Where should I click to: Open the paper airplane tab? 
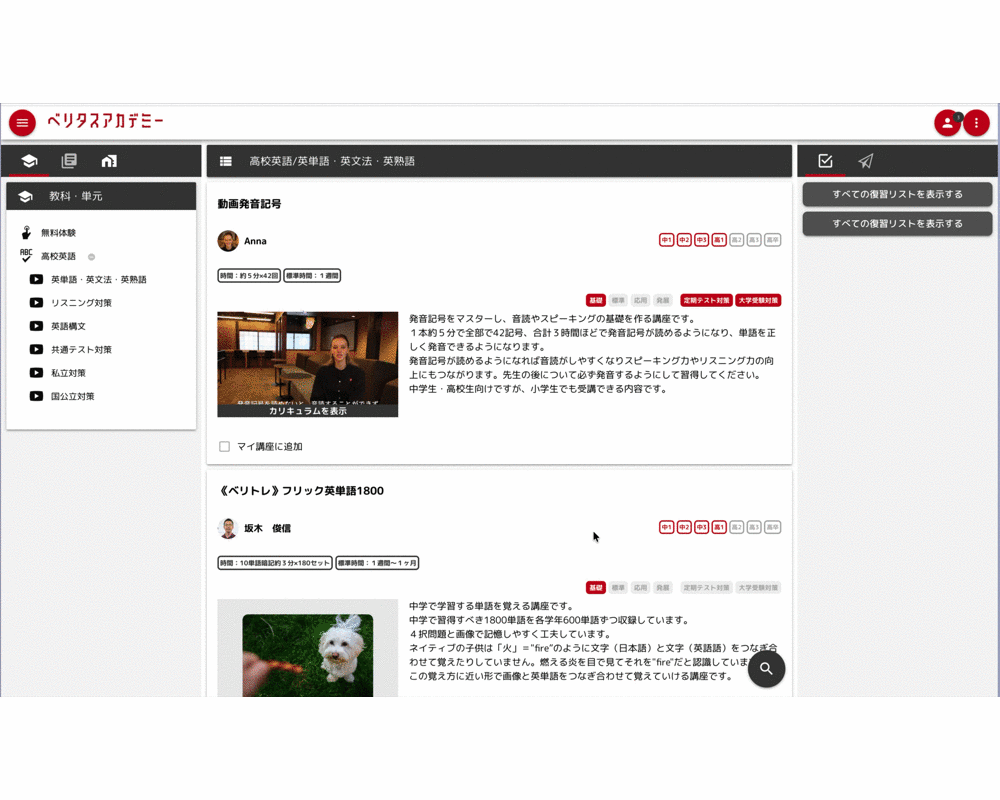[x=866, y=161]
